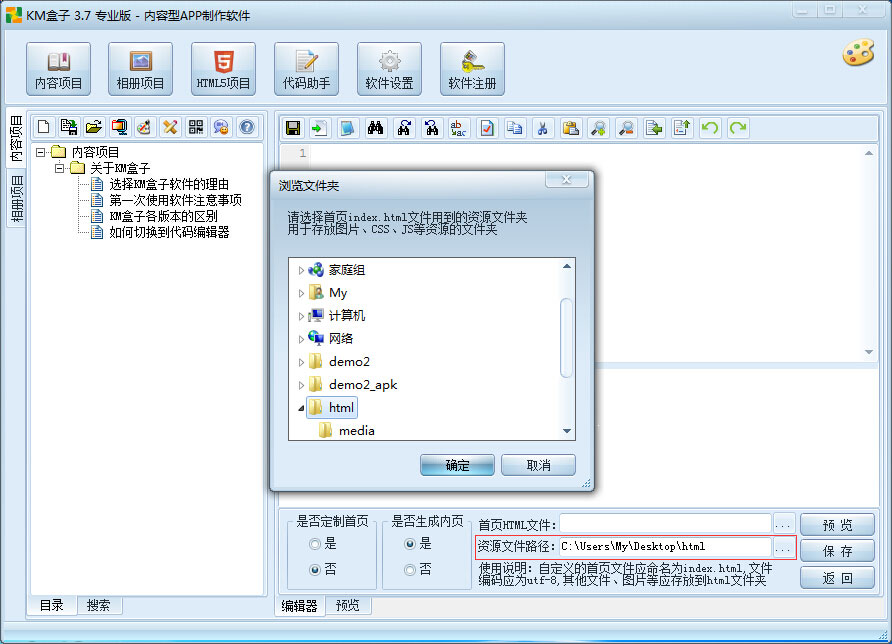Expand the 网络 node
Image resolution: width=892 pixels, height=644 pixels.
(301, 339)
